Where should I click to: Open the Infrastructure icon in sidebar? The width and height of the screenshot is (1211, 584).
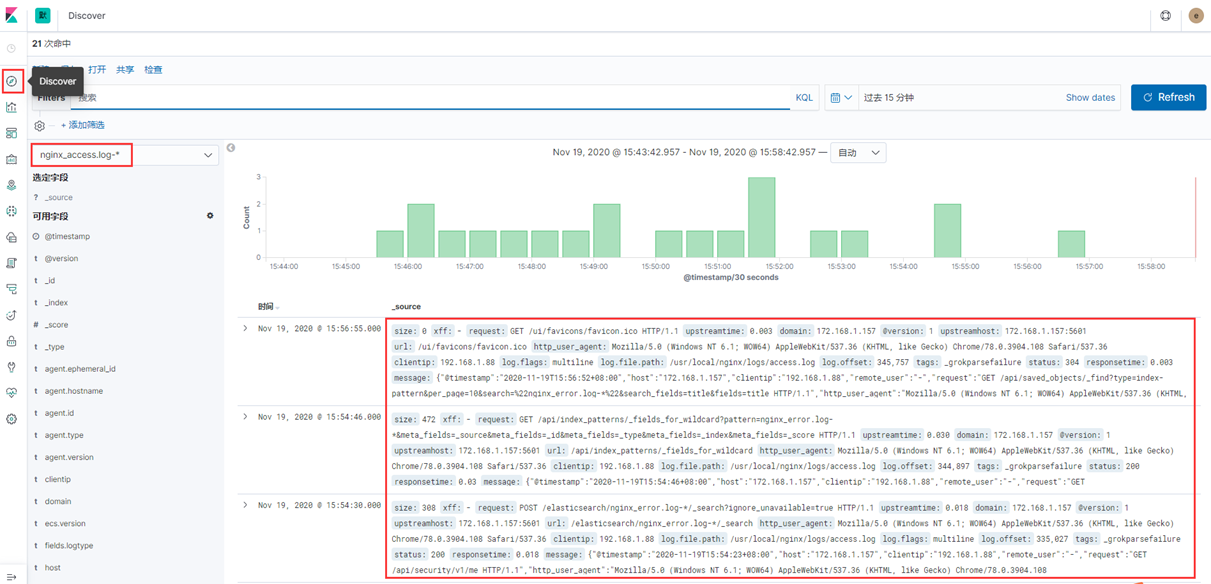(x=11, y=237)
